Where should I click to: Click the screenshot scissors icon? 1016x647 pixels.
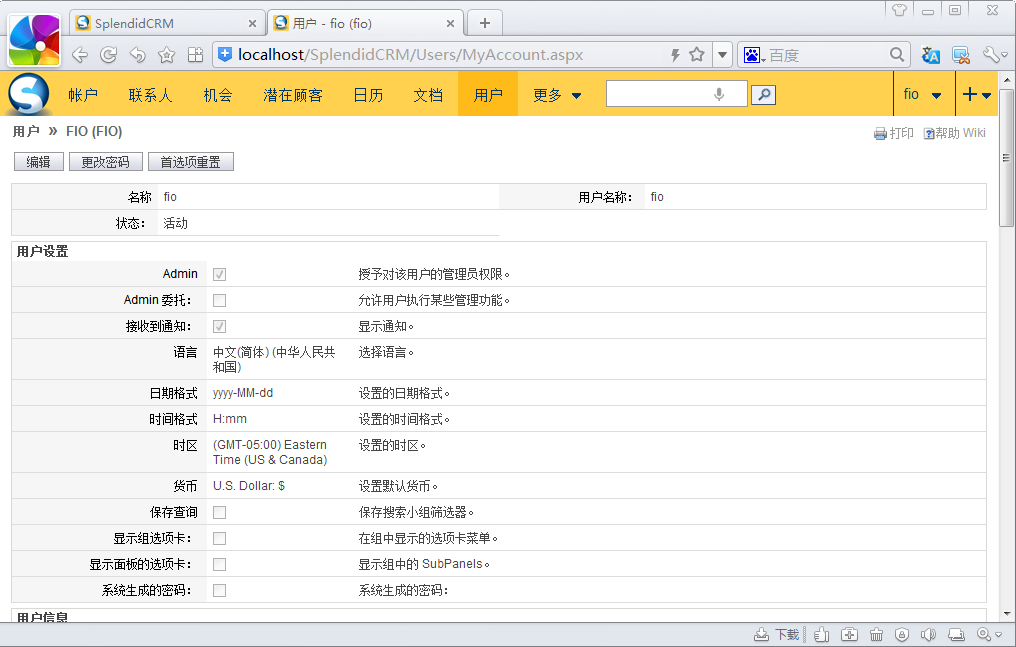[x=961, y=55]
